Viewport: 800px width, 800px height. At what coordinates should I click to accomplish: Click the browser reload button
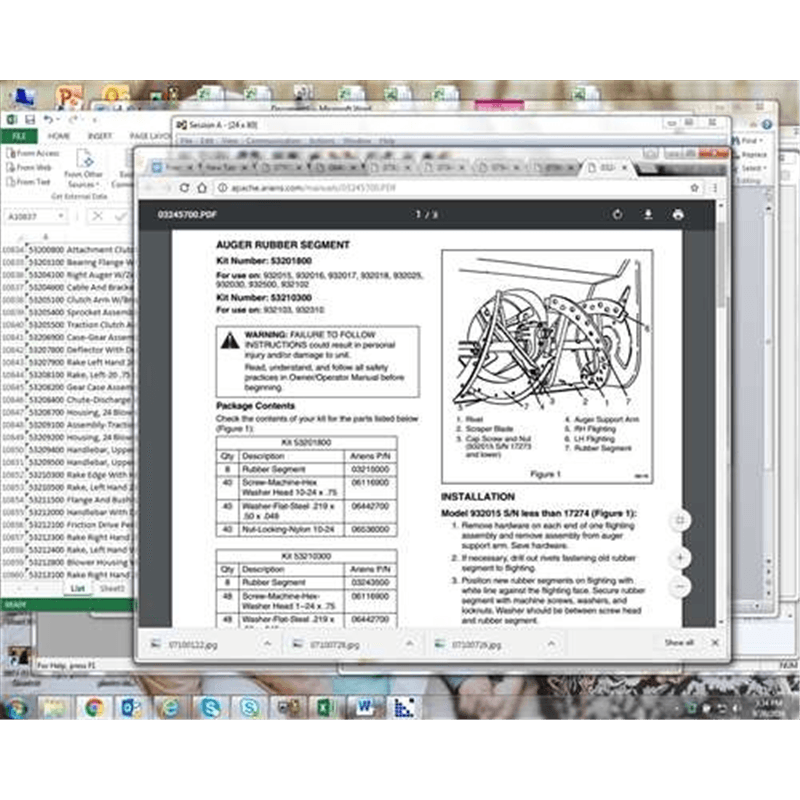pos(187,188)
